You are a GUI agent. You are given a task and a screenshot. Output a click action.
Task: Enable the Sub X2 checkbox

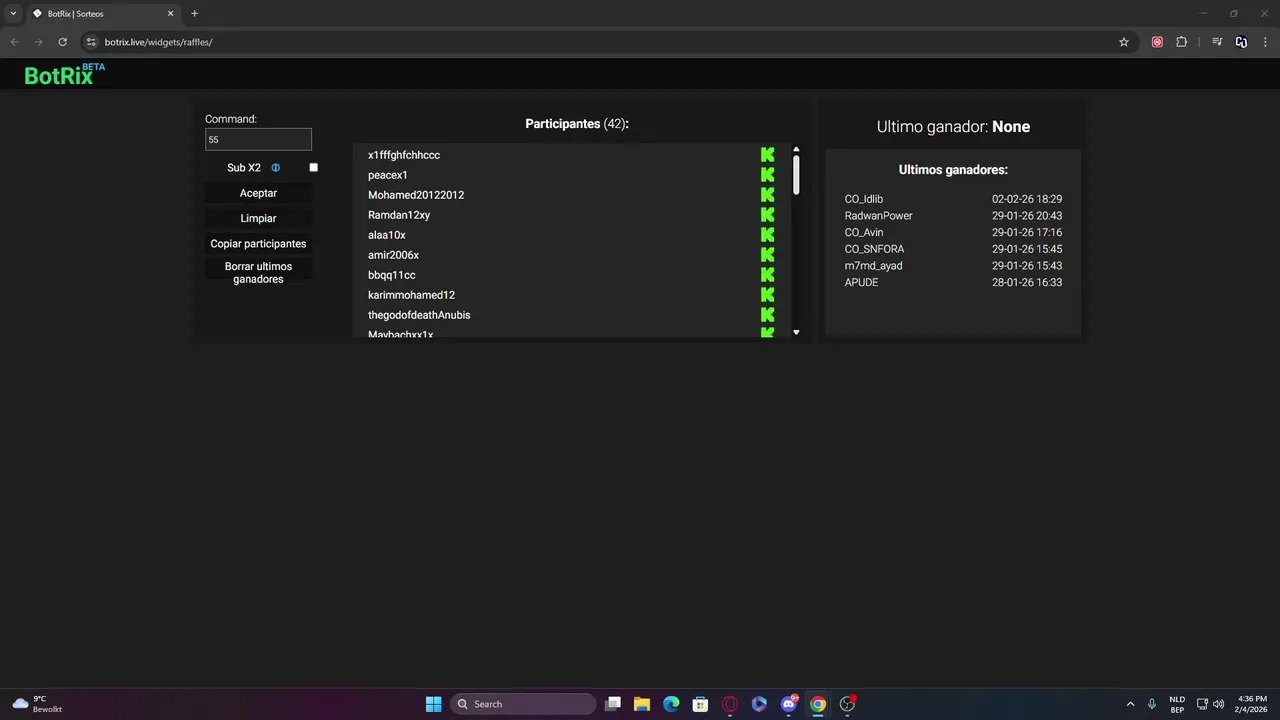pos(313,168)
